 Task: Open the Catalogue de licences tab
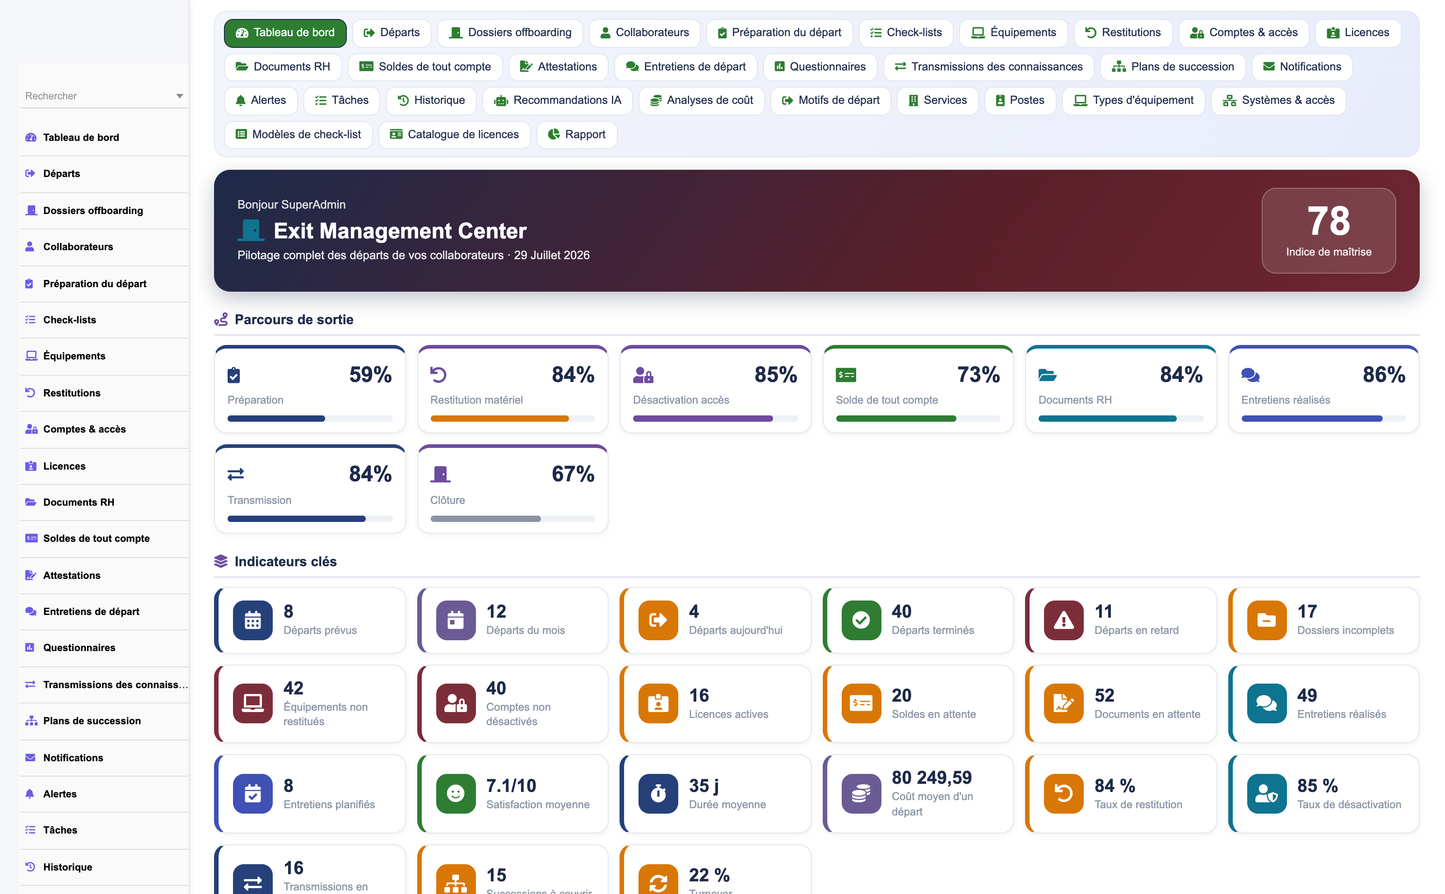point(455,135)
